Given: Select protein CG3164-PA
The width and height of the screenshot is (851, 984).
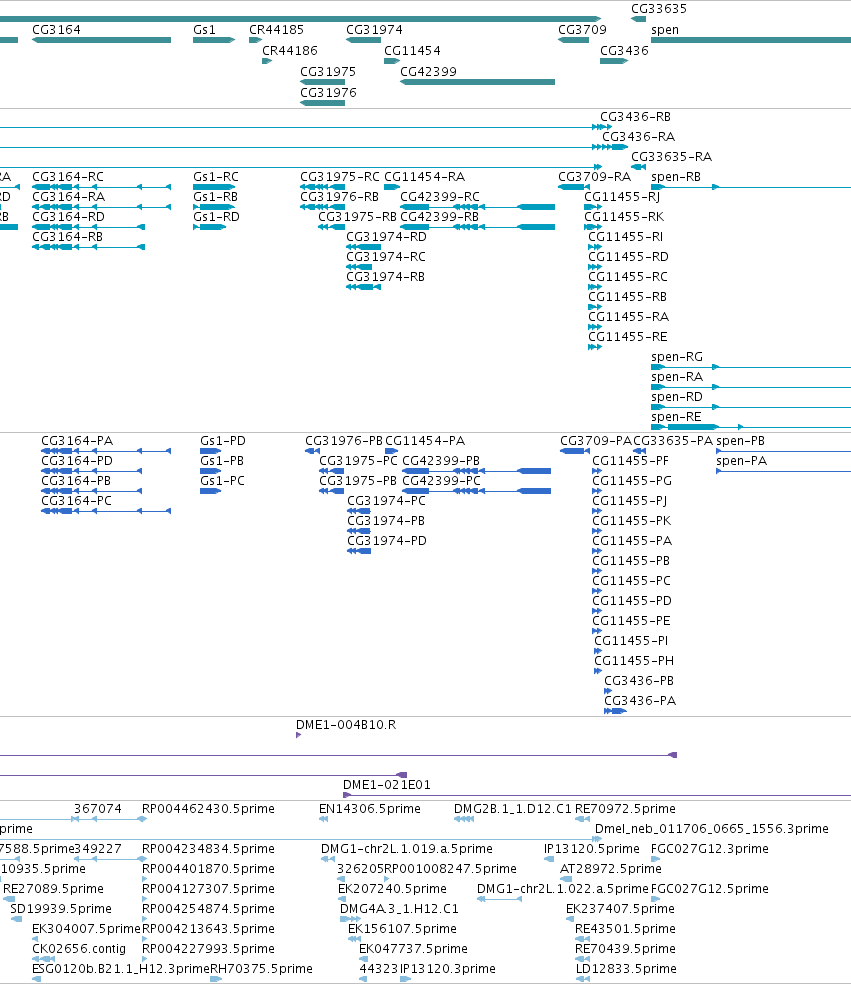Looking at the screenshot, I should click(77, 441).
